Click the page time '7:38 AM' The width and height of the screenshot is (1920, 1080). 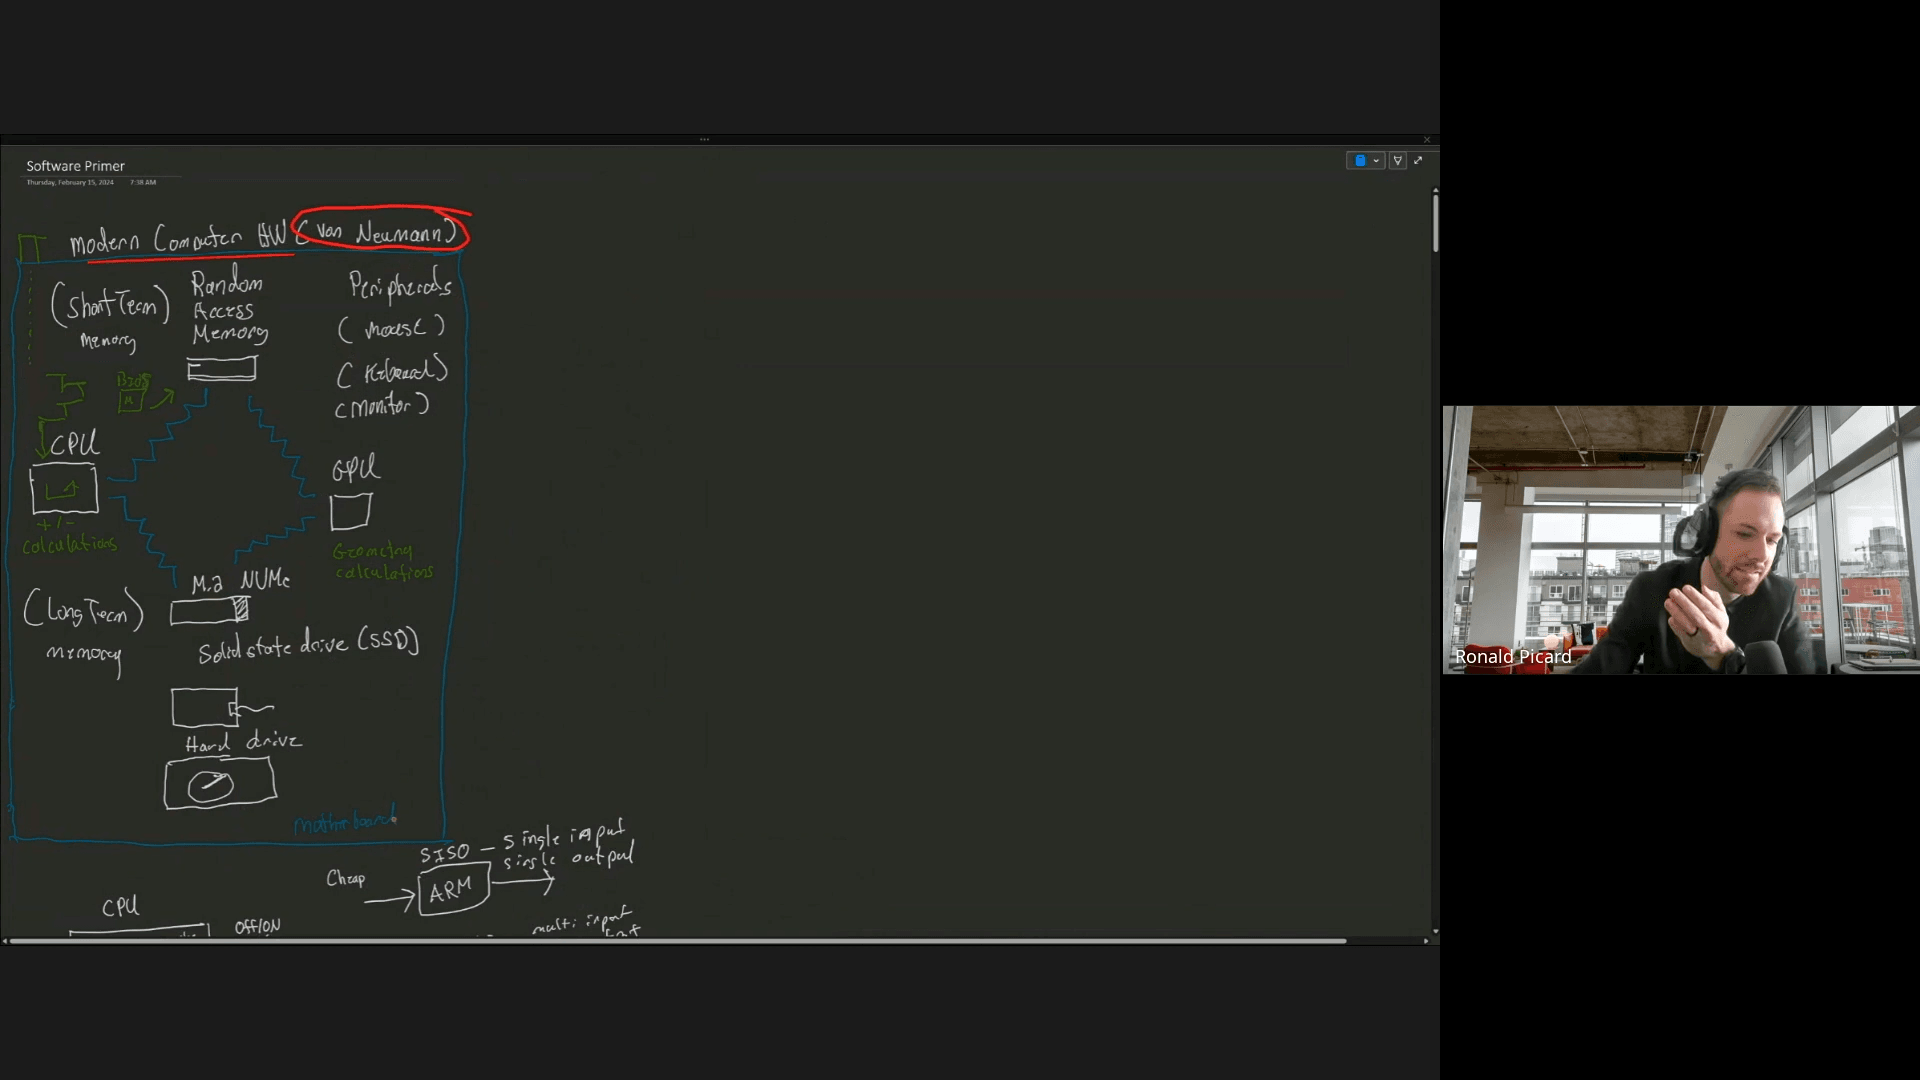pos(143,183)
